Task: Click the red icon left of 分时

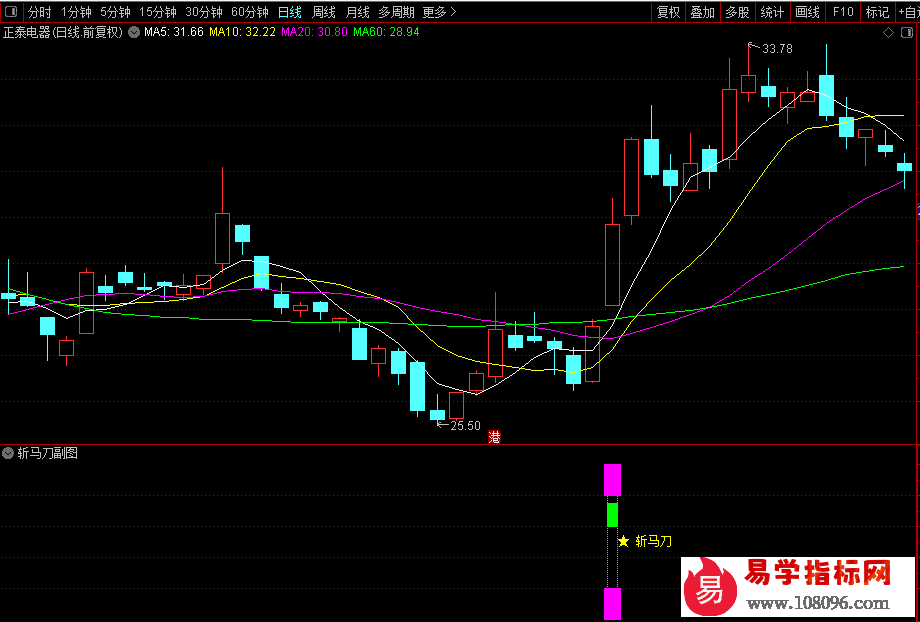Action: 11,12
